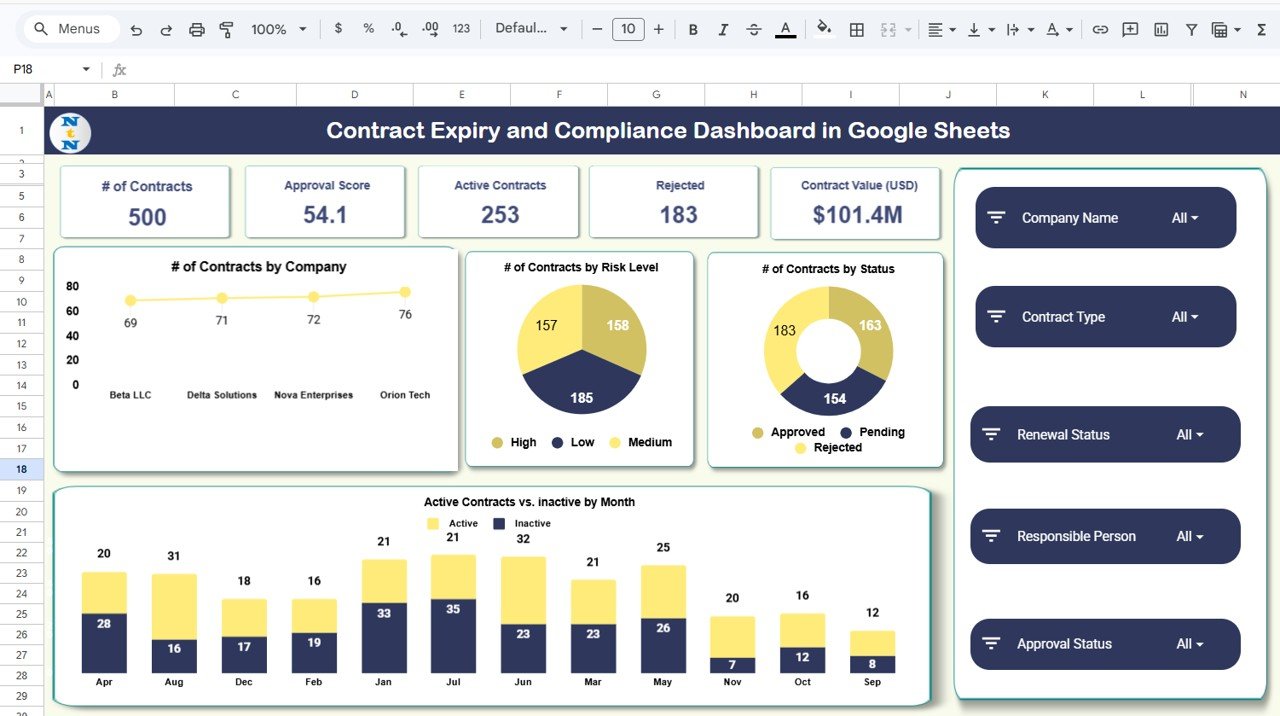Image resolution: width=1280 pixels, height=716 pixels.
Task: Click the Contract Type filter slicer
Action: tap(1105, 316)
